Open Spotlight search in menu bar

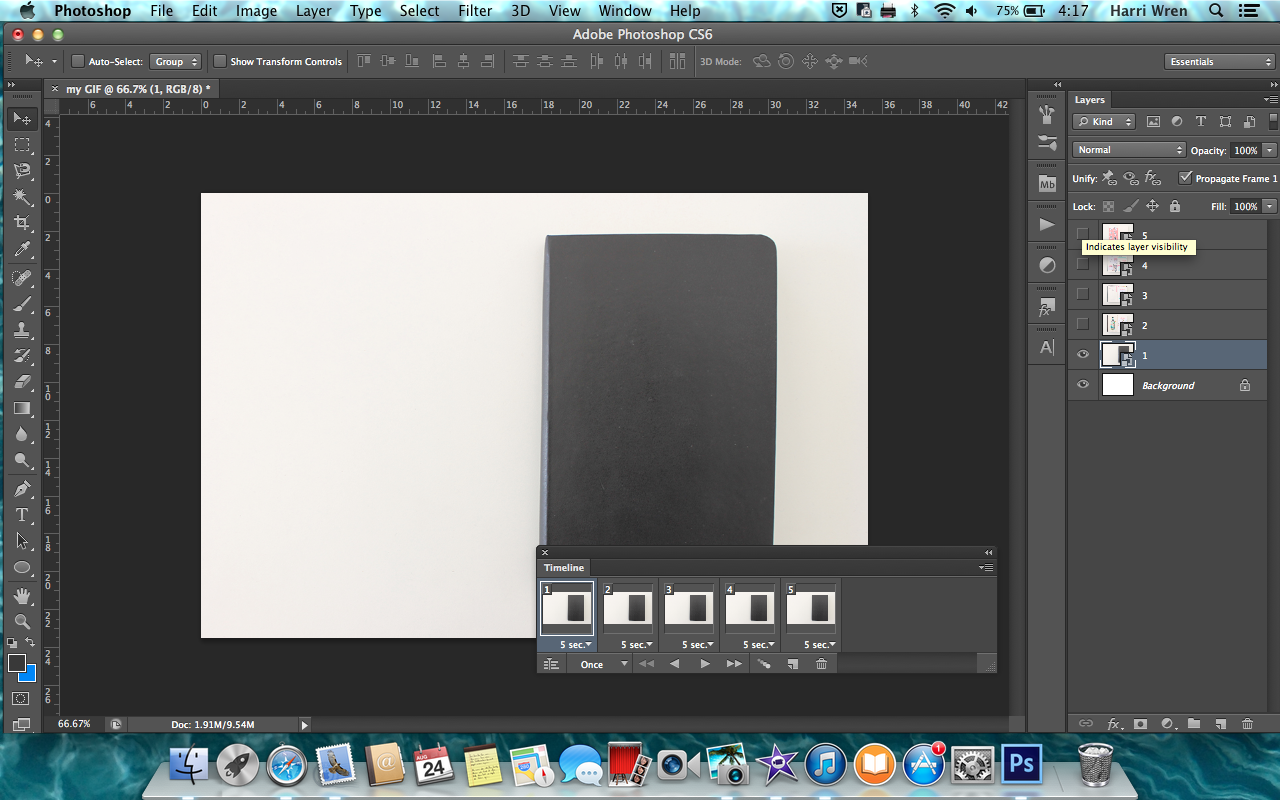pos(1216,11)
